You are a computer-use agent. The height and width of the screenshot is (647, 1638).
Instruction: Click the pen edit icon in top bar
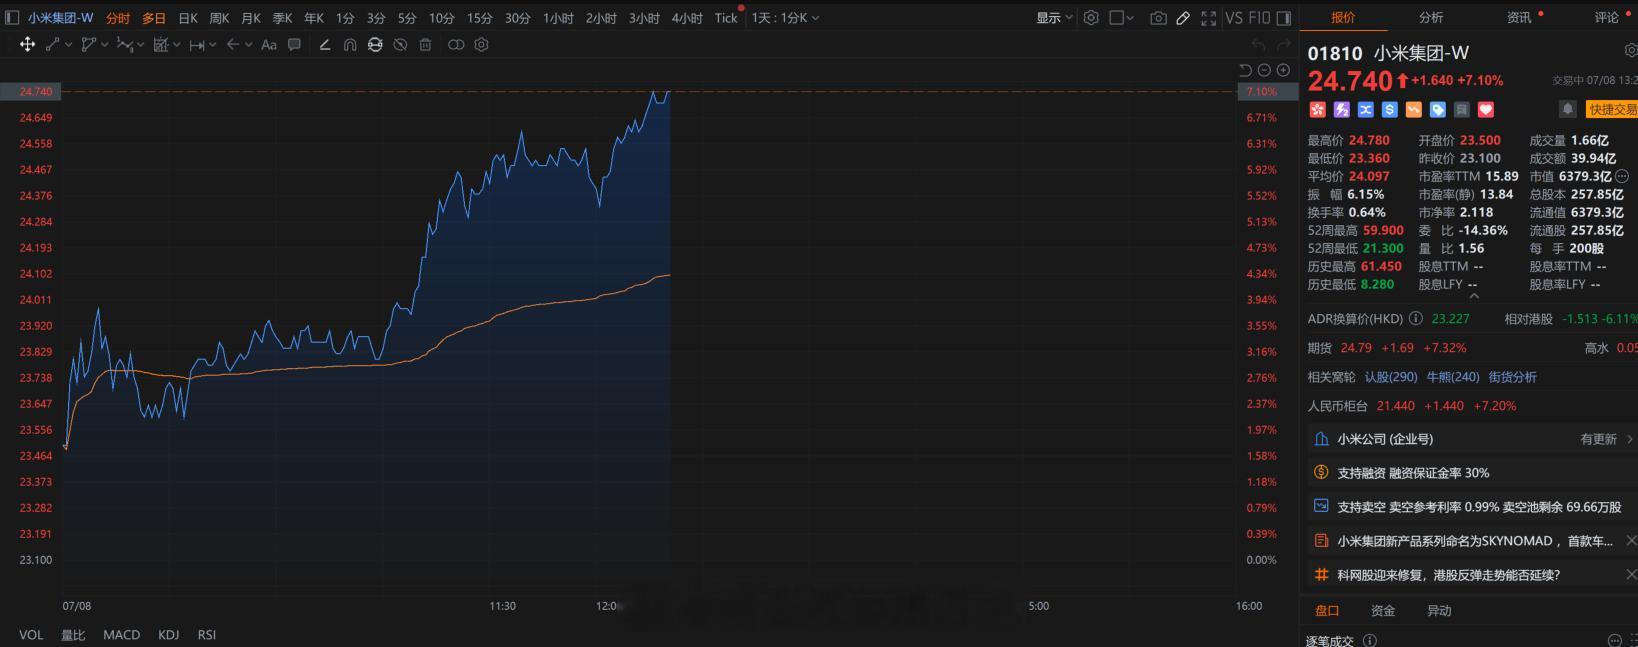coord(1183,18)
